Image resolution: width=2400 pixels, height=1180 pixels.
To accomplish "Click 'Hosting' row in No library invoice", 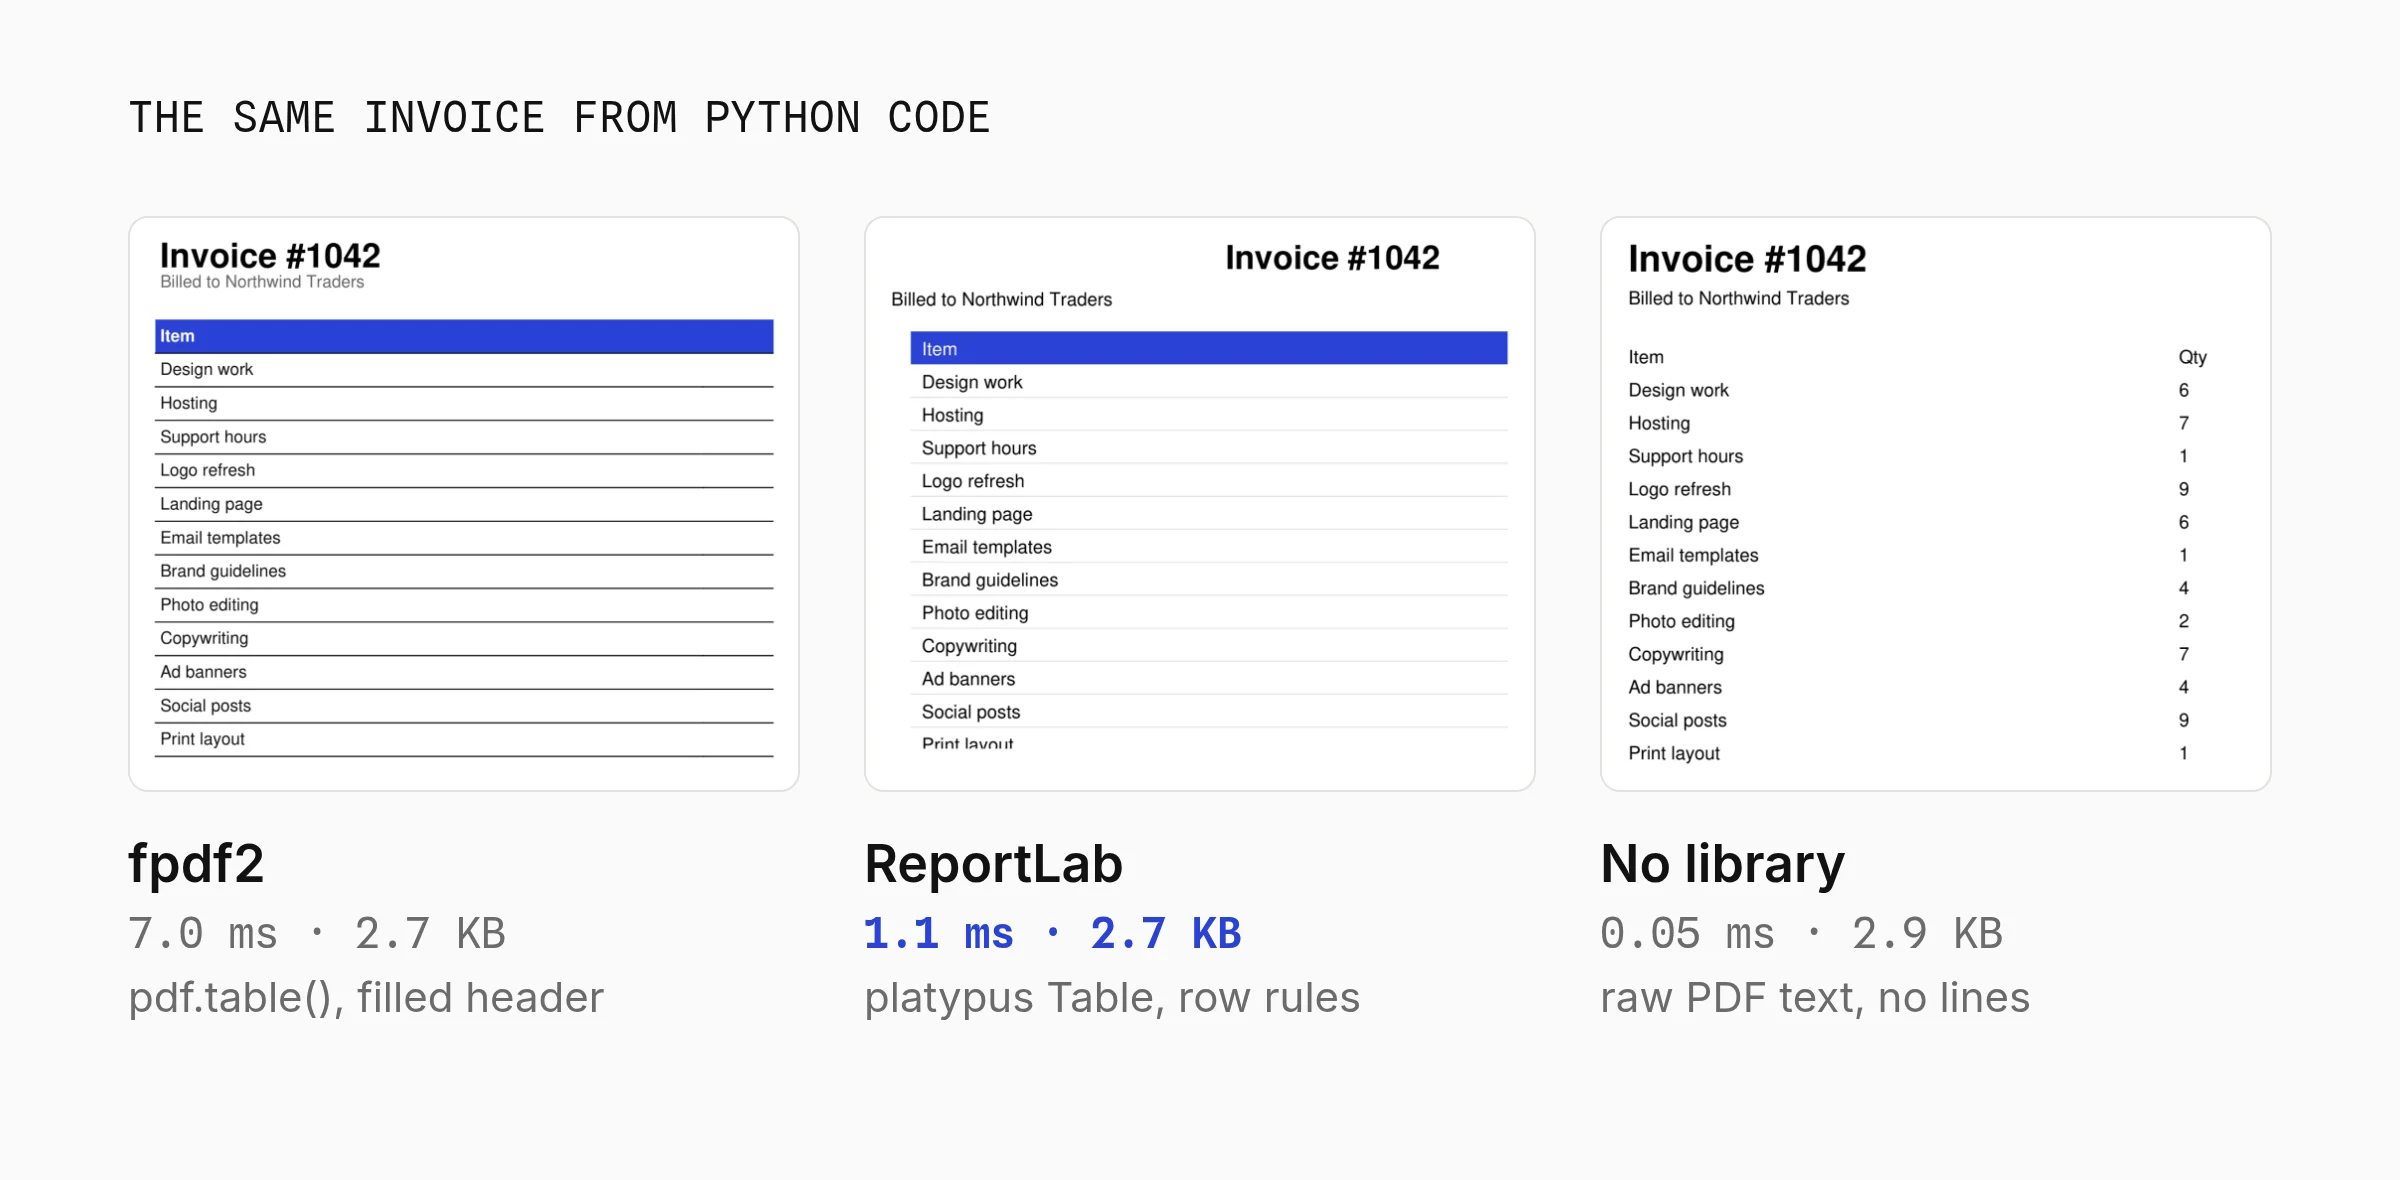I will 1918,423.
